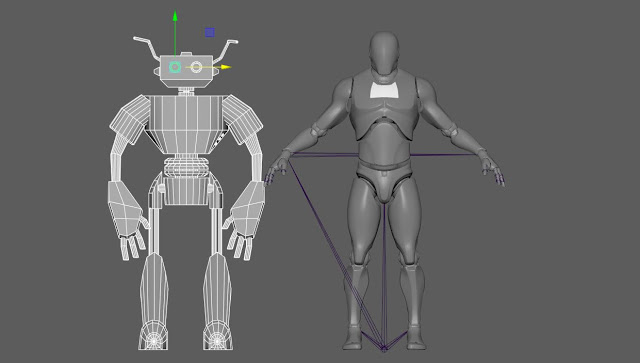This screenshot has height=363, width=640.
Task: Select the blue planar handle square near the gizmo
Action: click(210, 32)
